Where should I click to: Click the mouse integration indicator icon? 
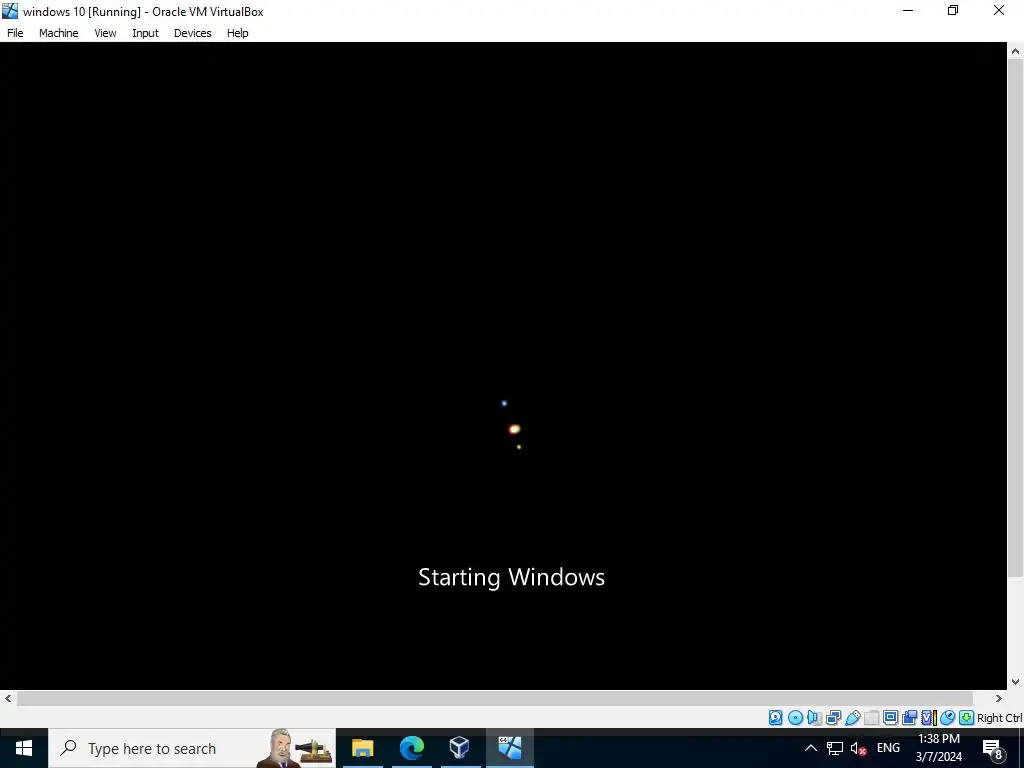tap(948, 718)
